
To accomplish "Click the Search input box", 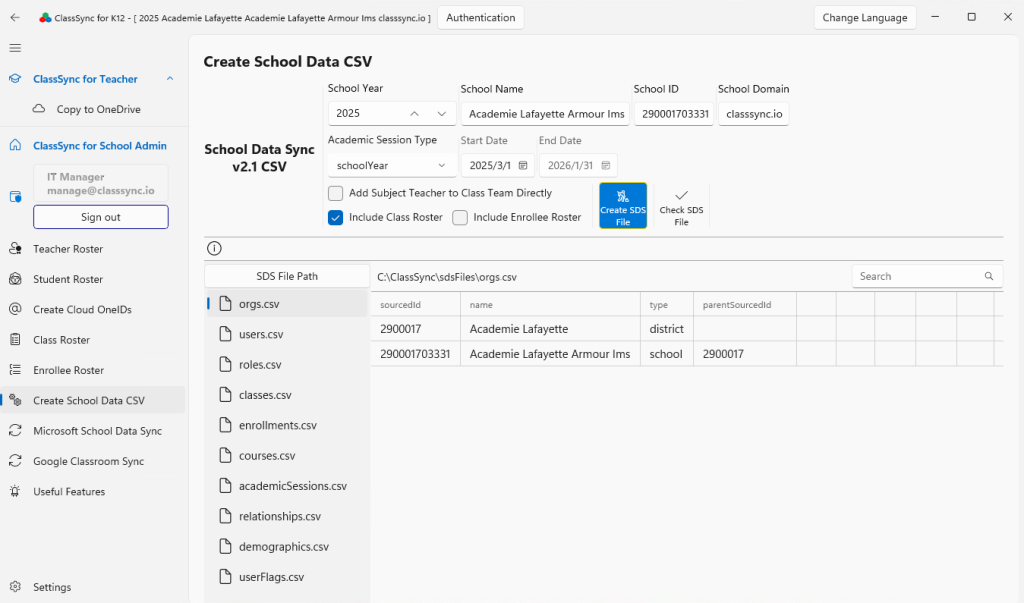I will pyautogui.click(x=927, y=276).
